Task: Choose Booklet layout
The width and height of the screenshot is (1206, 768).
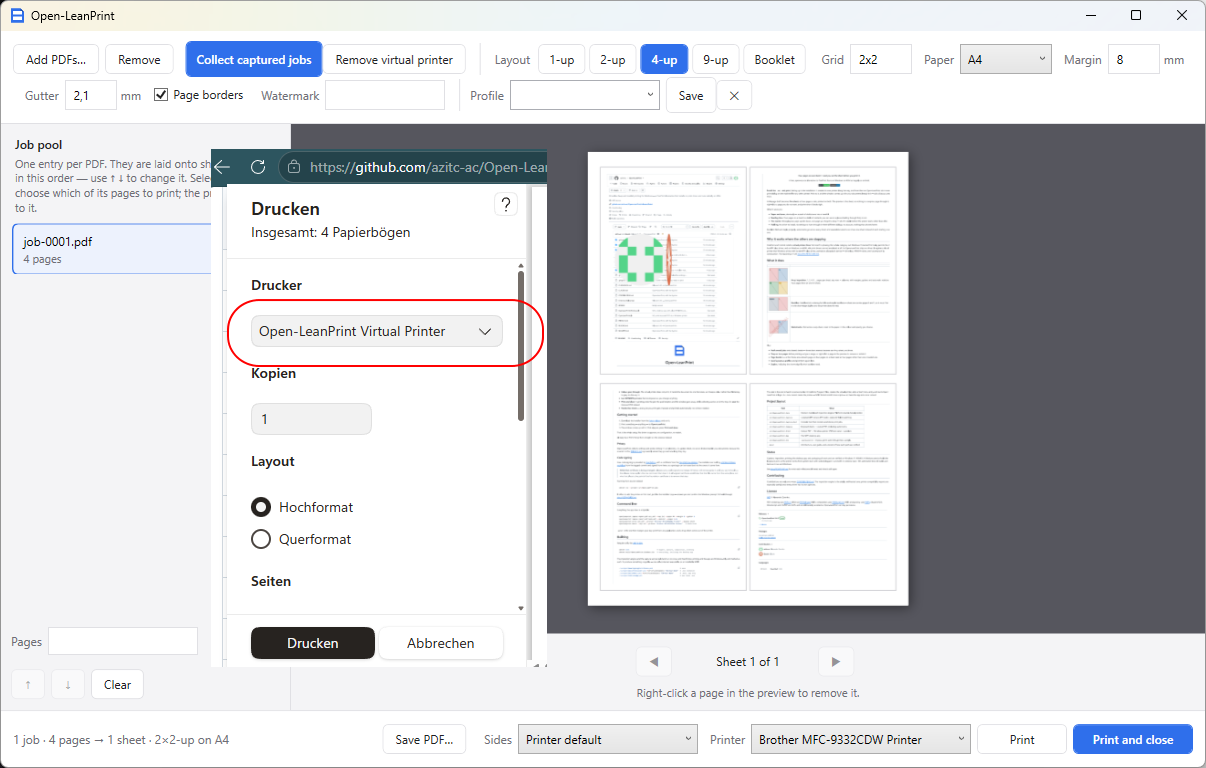Action: point(775,60)
